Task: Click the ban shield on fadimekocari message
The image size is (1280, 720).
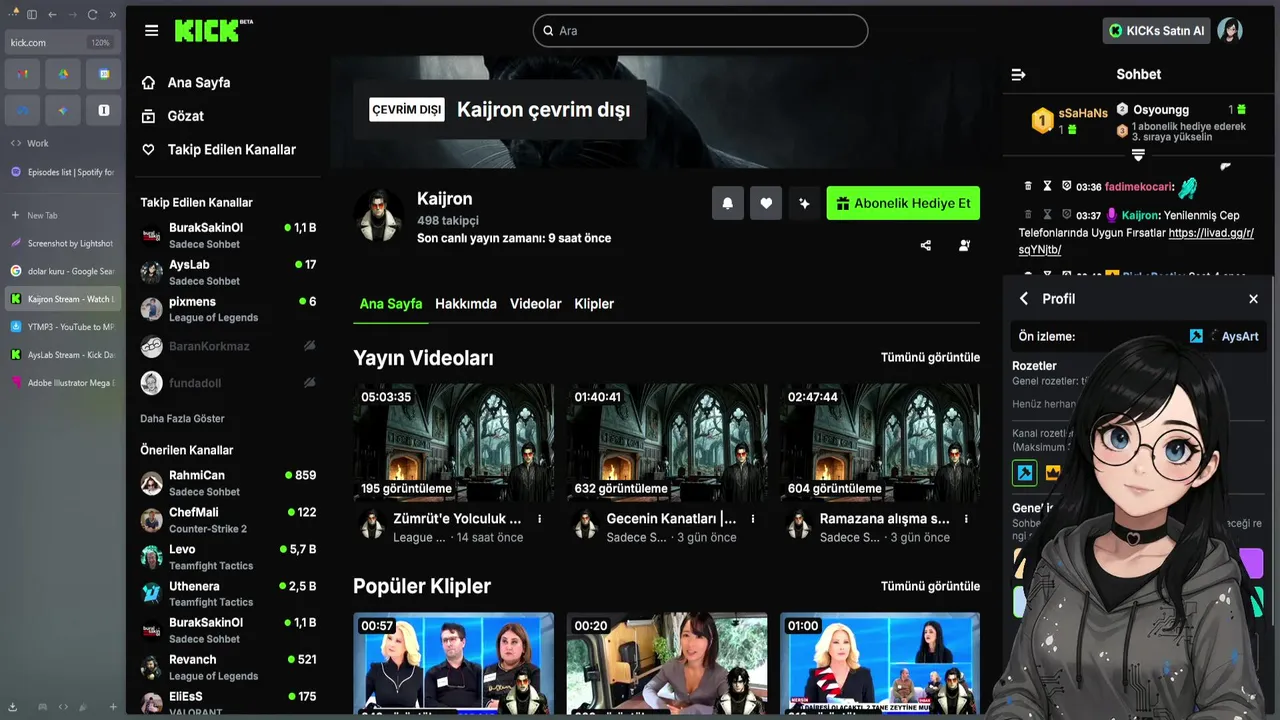Action: pyautogui.click(x=1066, y=186)
